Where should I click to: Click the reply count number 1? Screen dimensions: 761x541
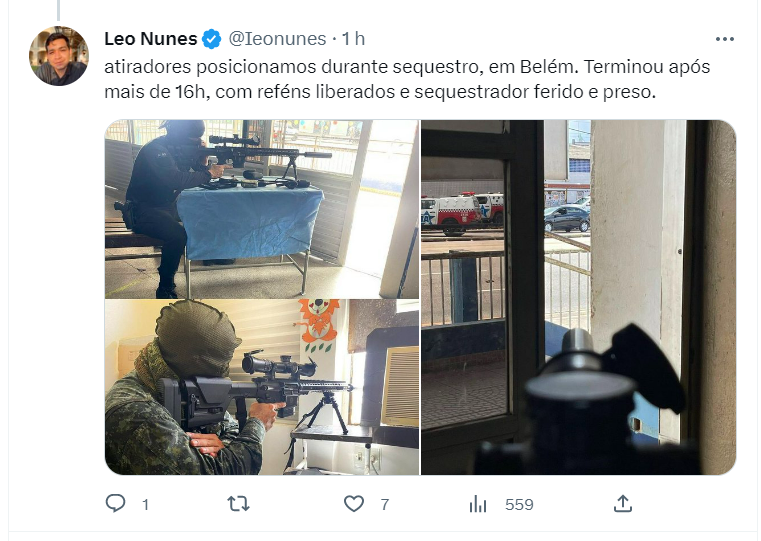[145, 505]
